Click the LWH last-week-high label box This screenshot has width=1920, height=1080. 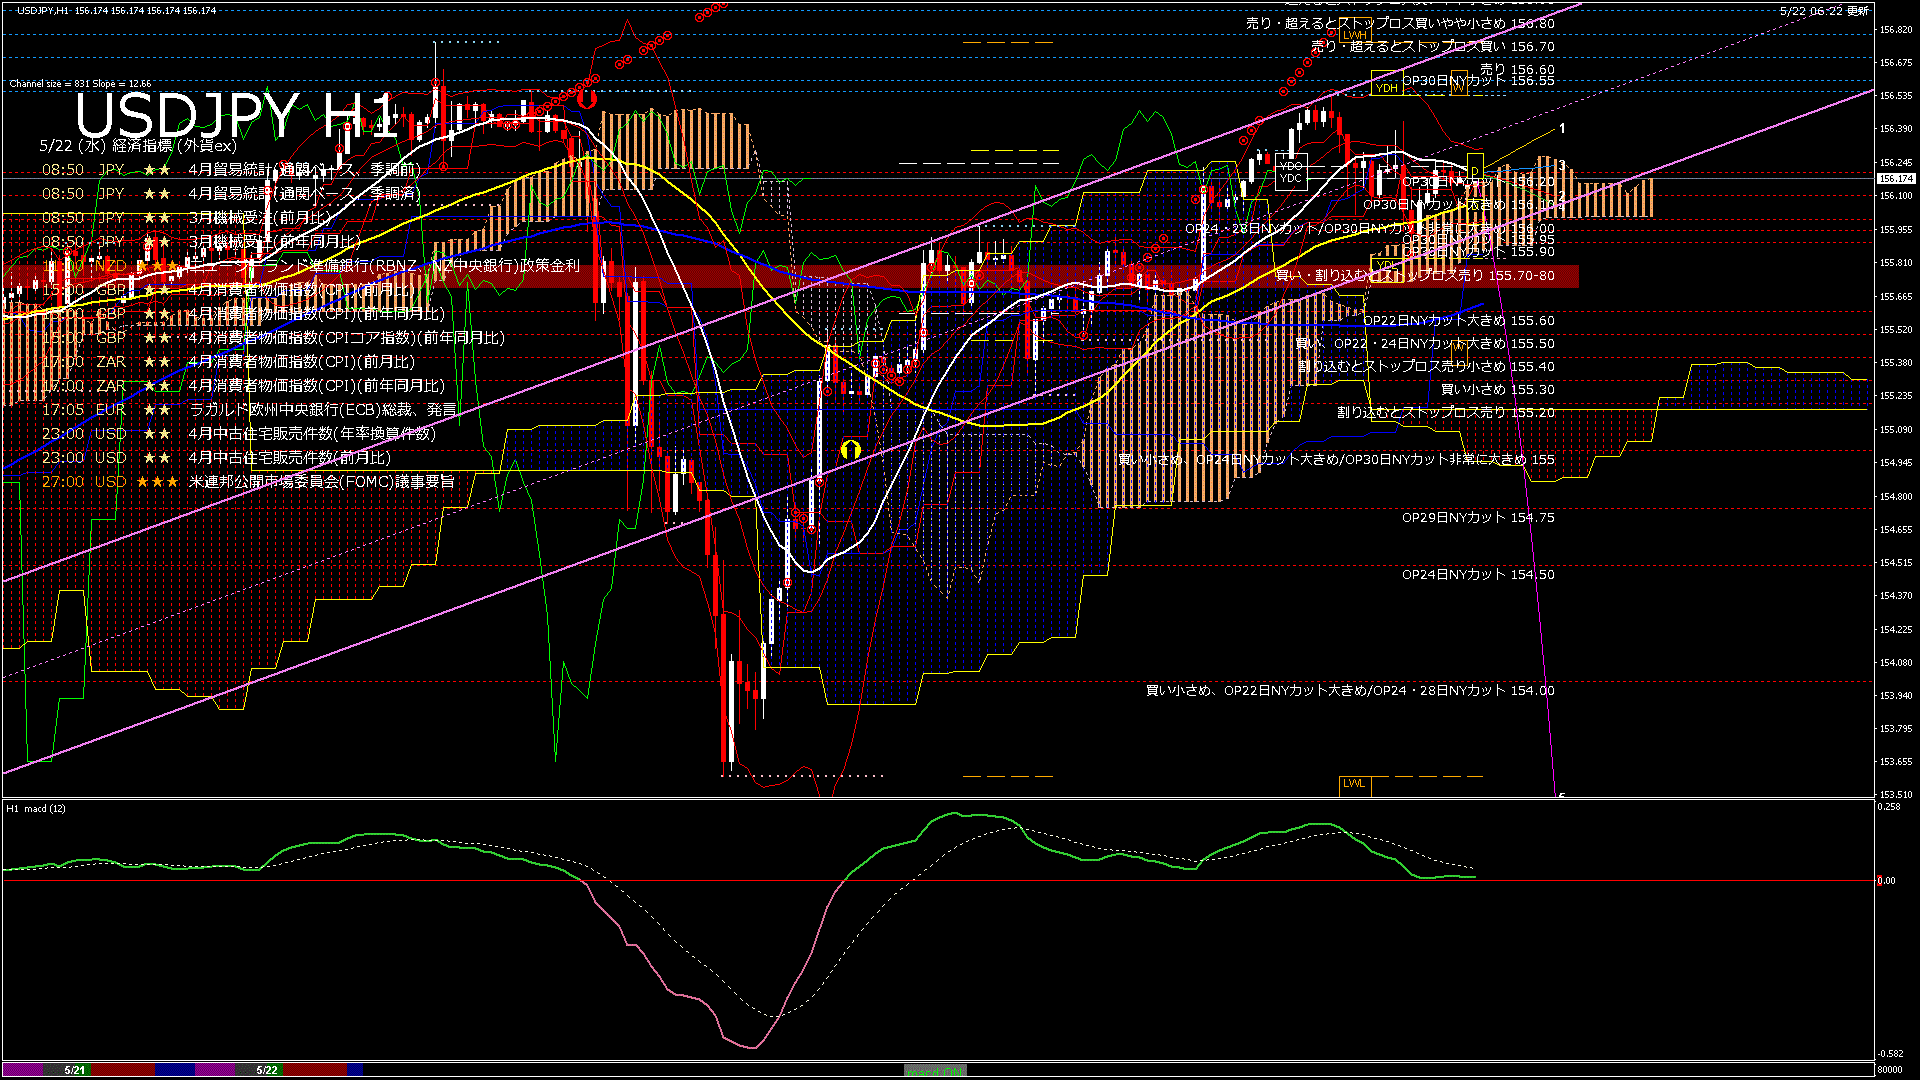tap(1355, 35)
